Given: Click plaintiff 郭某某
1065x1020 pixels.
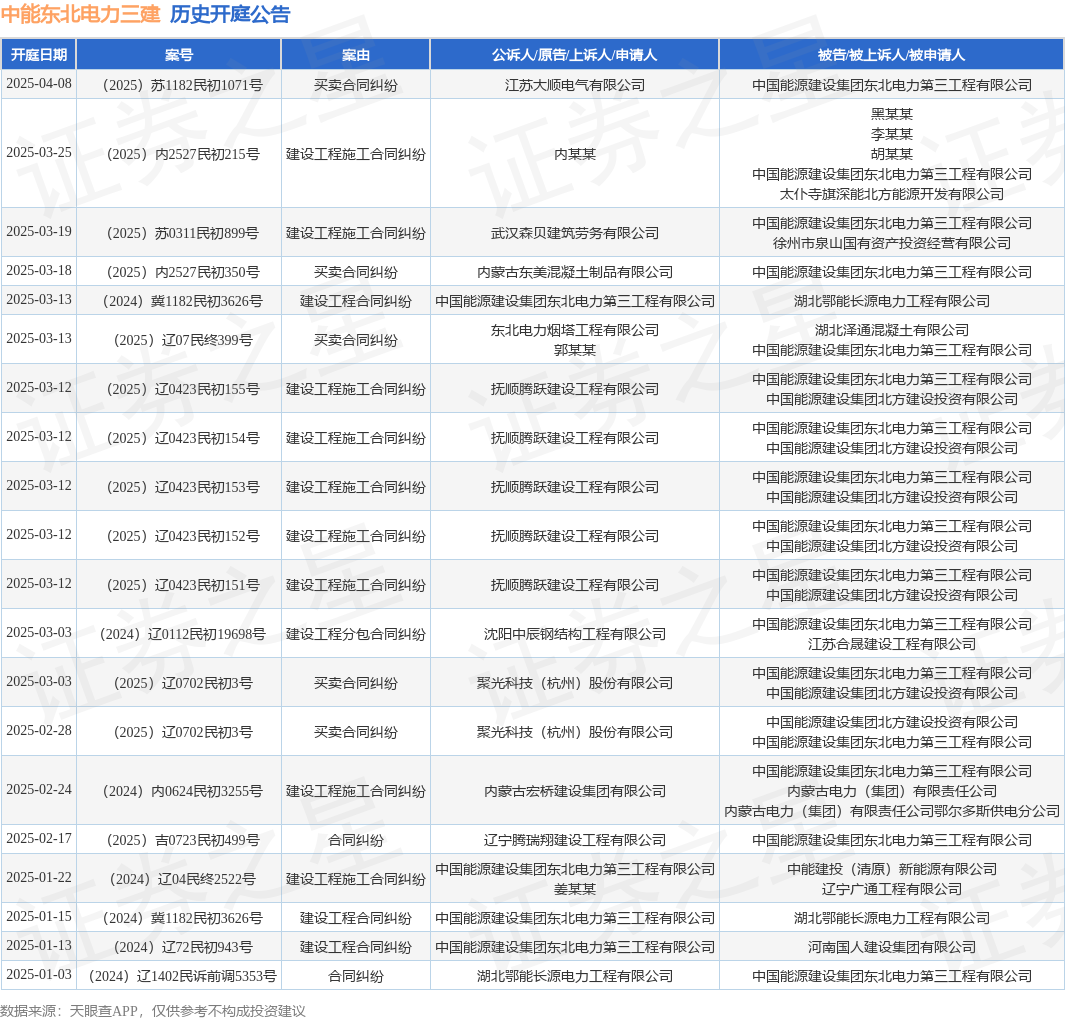Looking at the screenshot, I should [575, 350].
